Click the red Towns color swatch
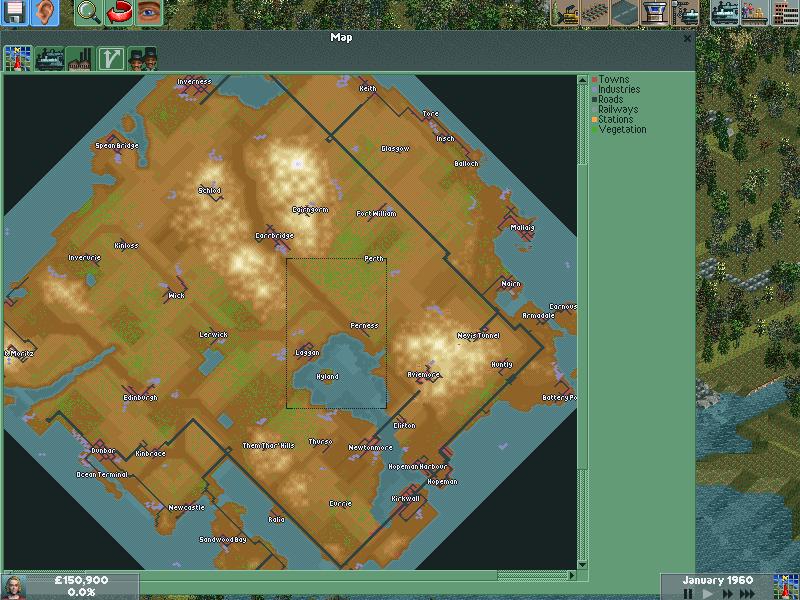 594,80
